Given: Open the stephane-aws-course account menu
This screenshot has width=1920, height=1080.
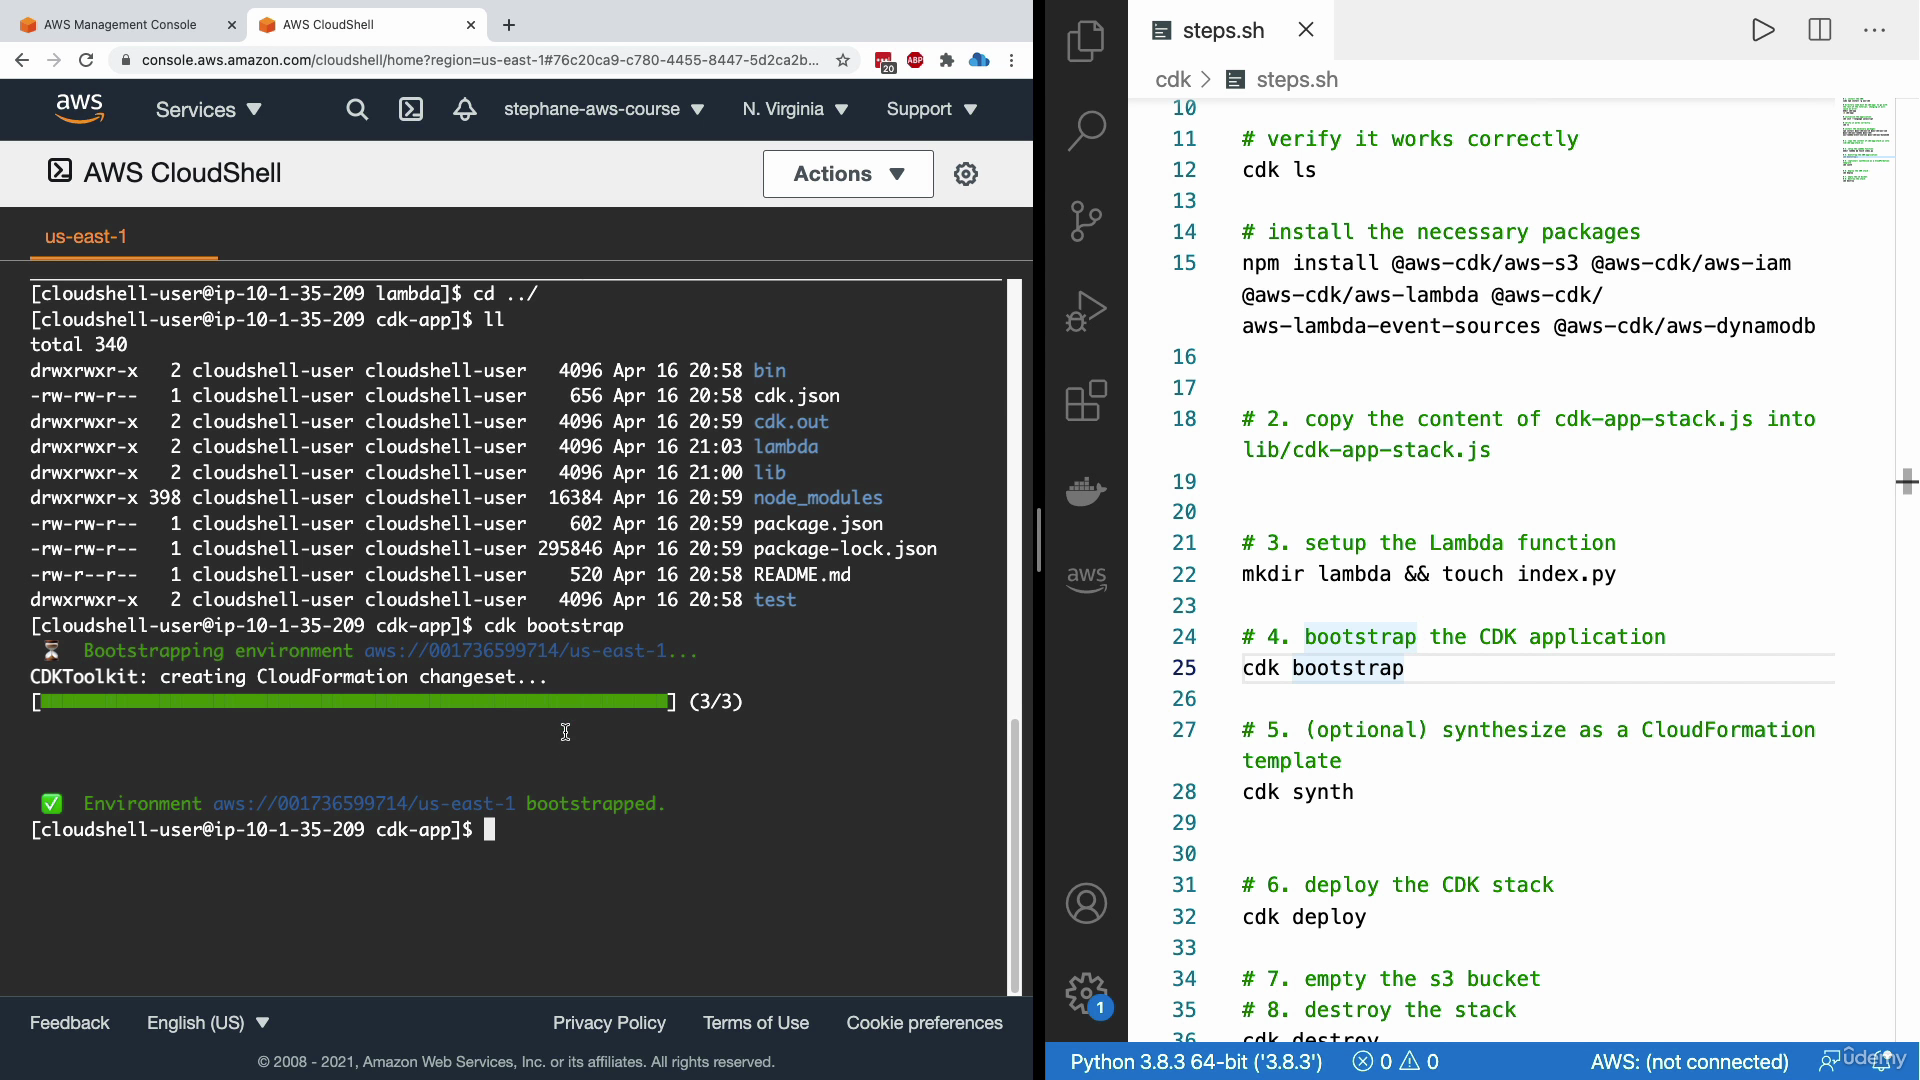Looking at the screenshot, I should [604, 109].
